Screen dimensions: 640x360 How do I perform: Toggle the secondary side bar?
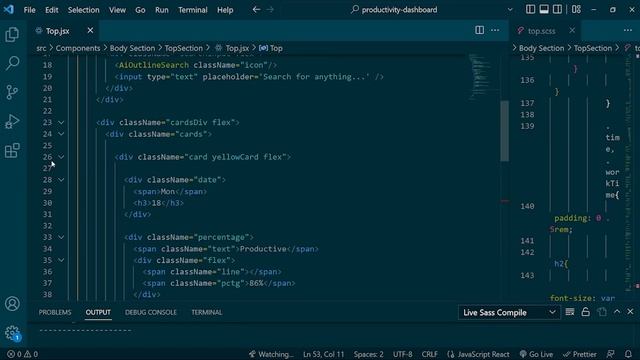557,9
